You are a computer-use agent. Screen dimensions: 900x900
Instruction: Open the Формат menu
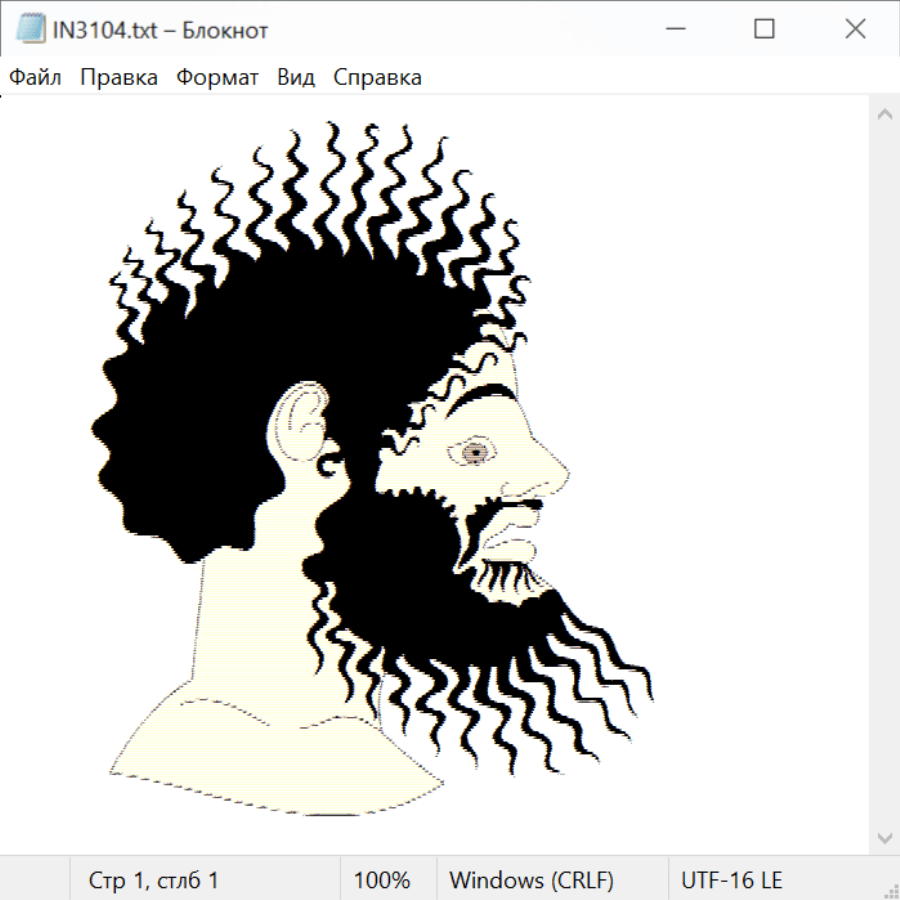point(217,78)
